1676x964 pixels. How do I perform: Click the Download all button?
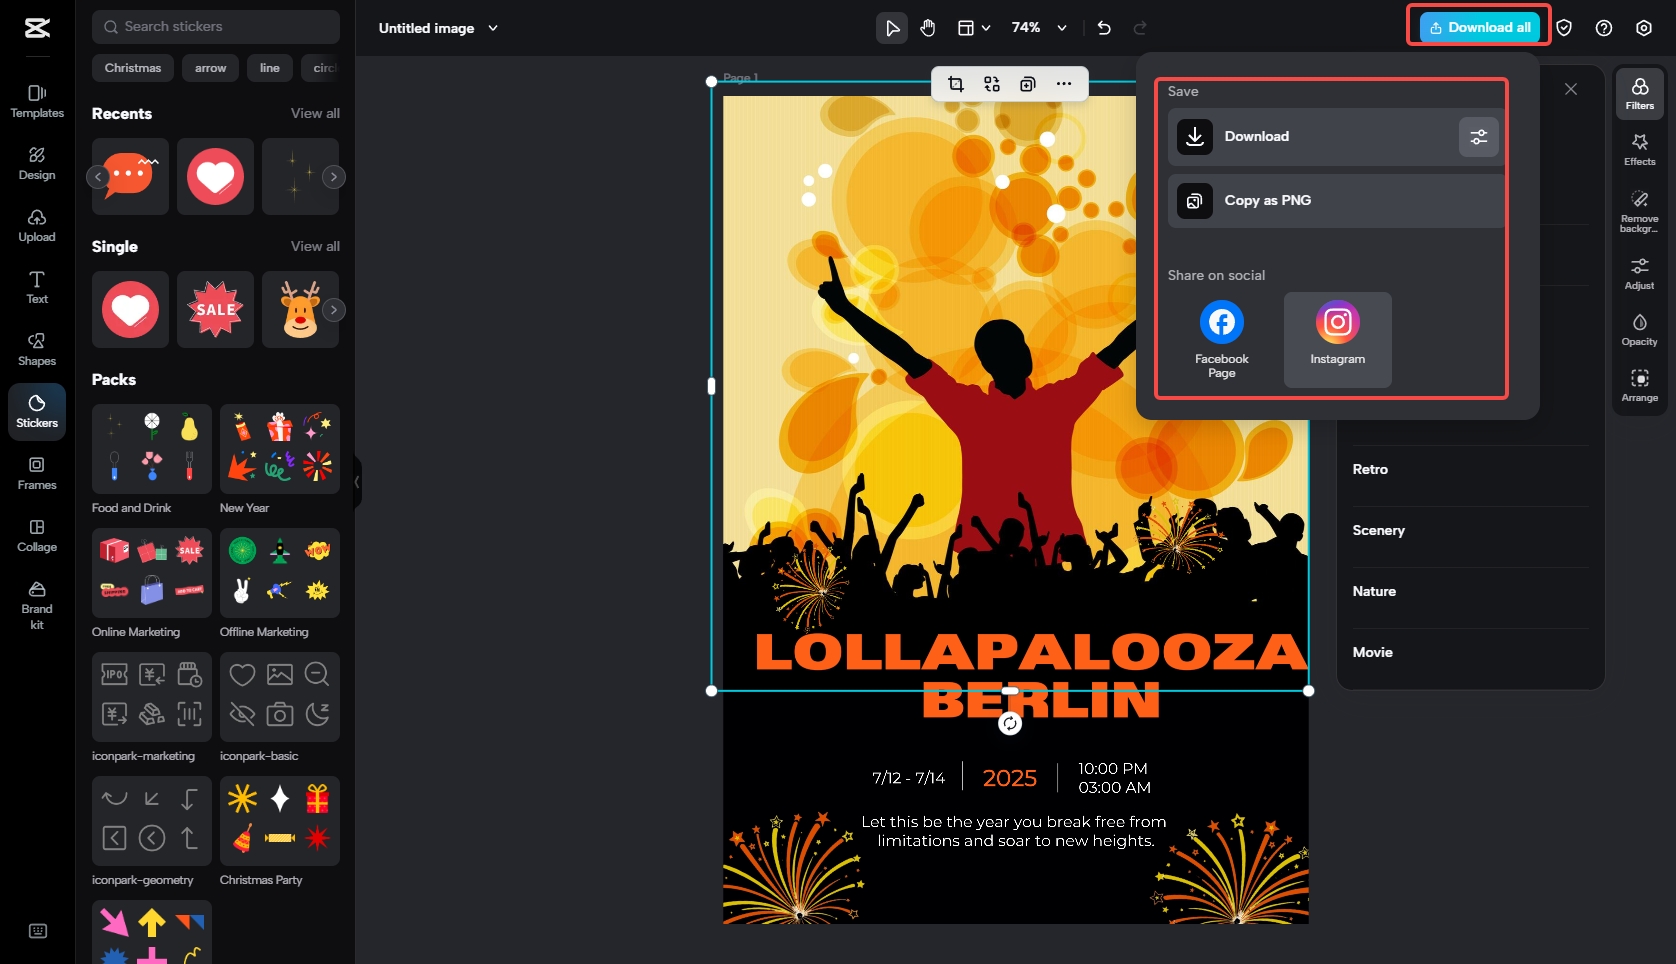pos(1478,26)
